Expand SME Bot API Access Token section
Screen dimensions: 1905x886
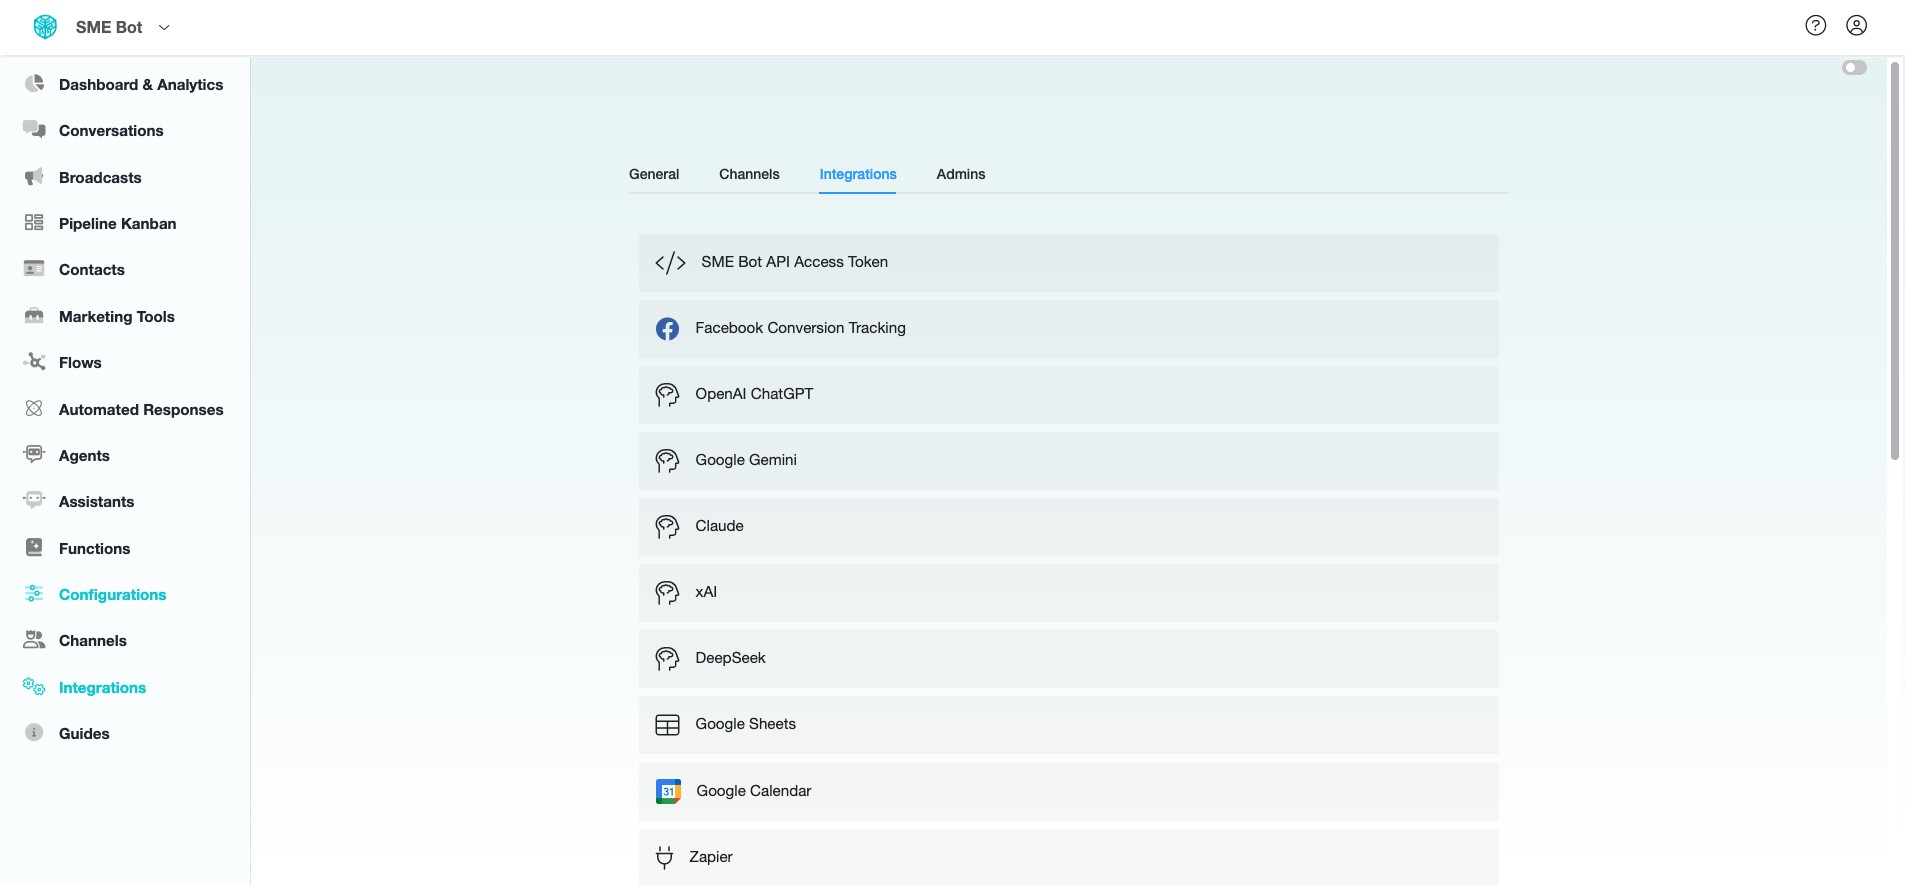[1068, 263]
